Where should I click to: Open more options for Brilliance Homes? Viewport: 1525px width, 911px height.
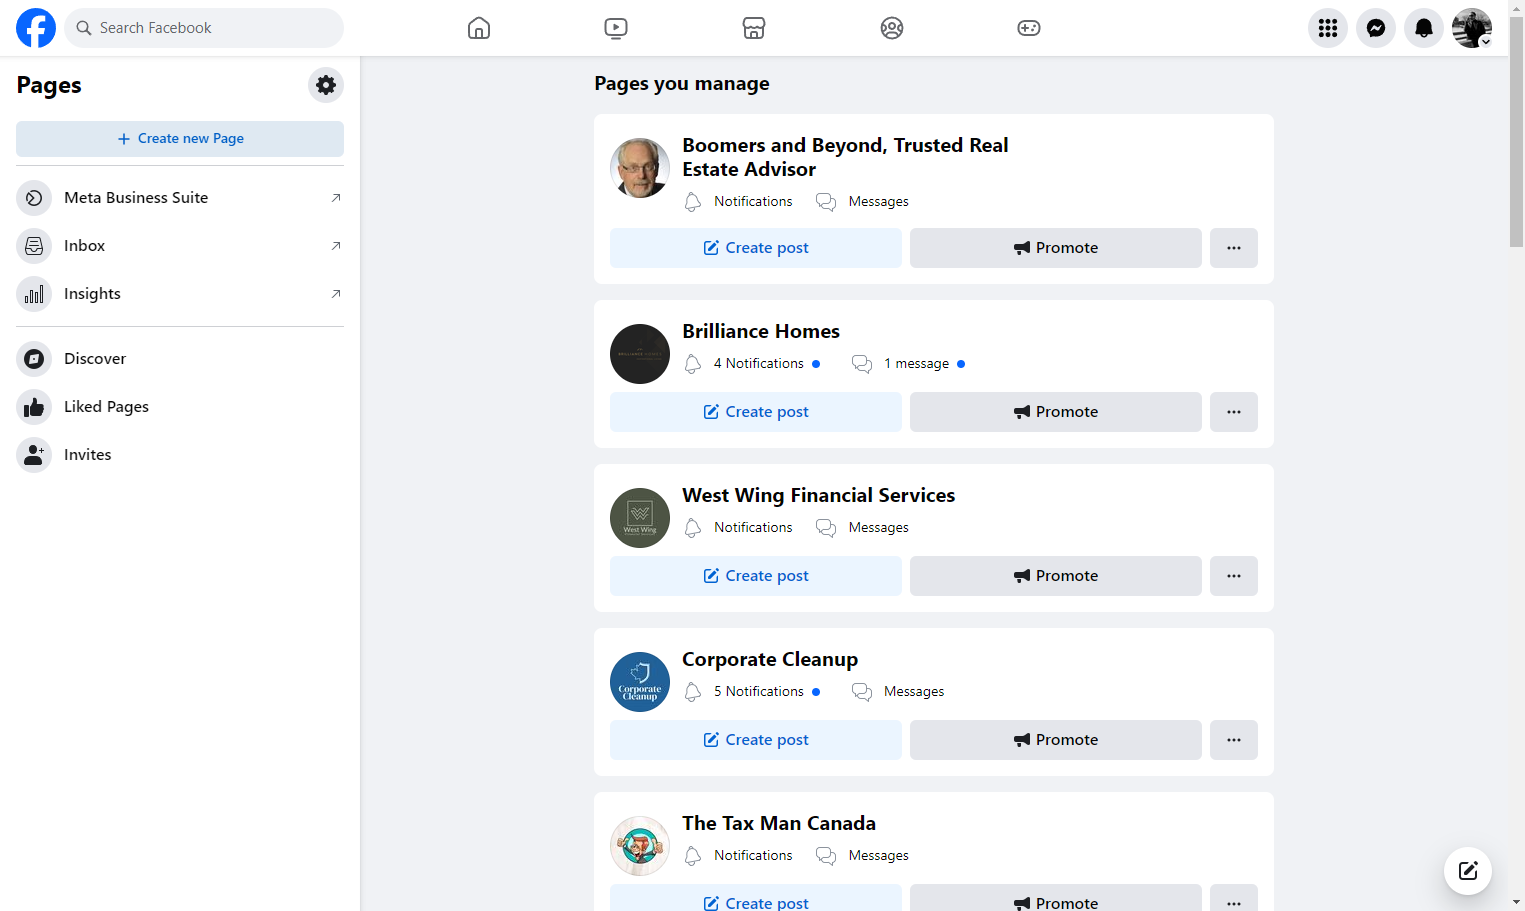1234,412
